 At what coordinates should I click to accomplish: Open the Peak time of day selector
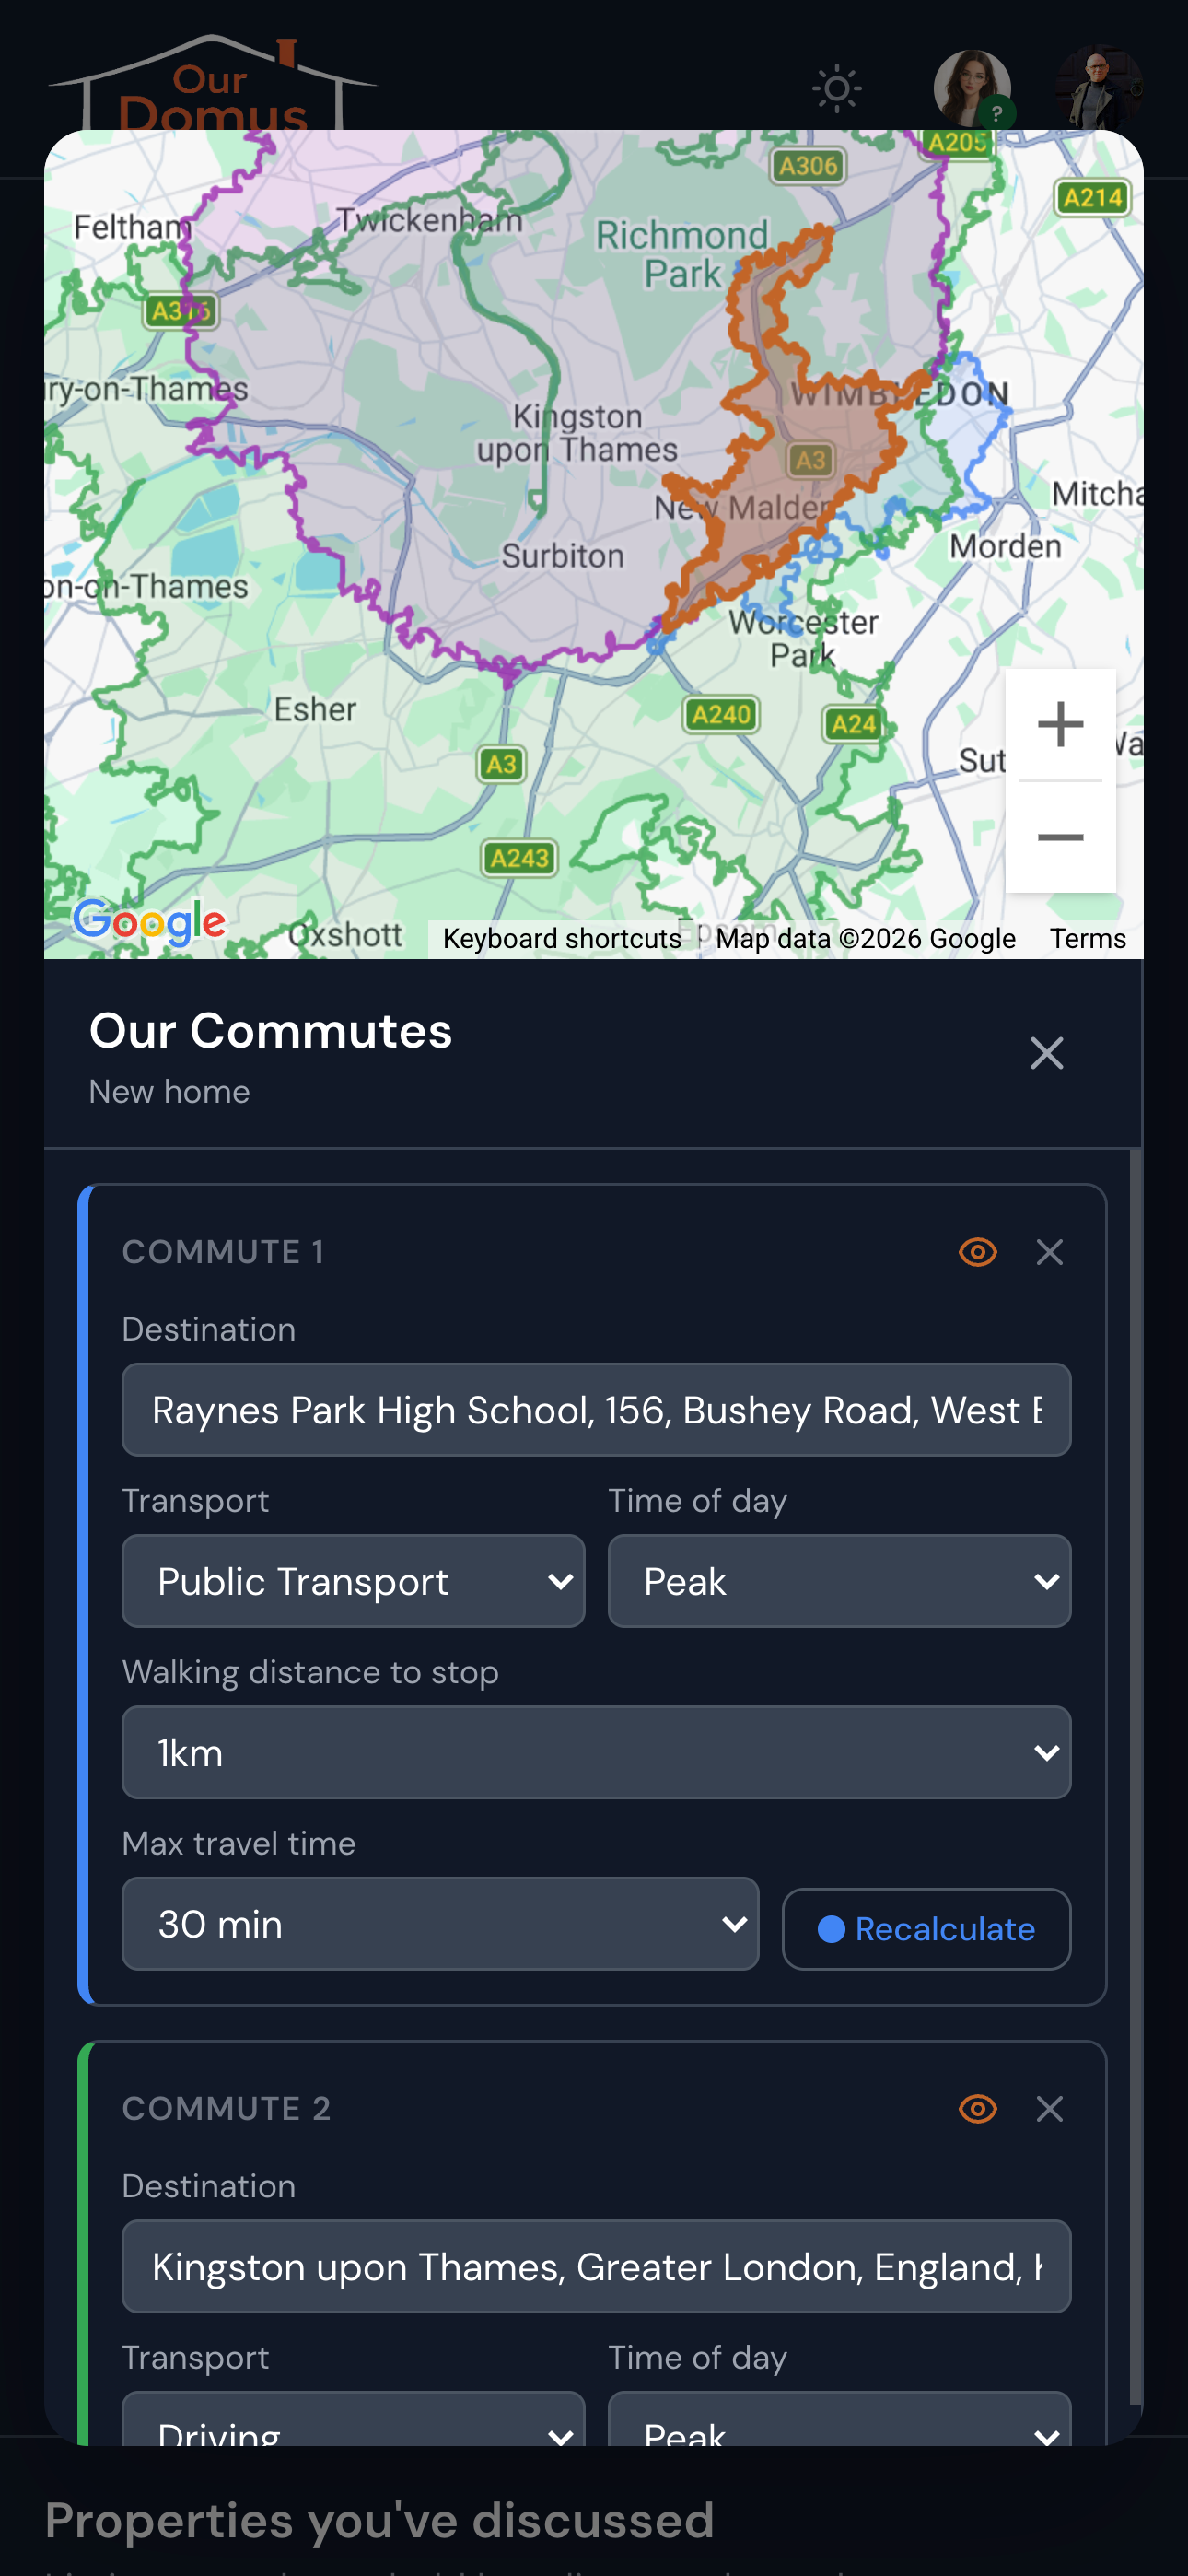[838, 1581]
